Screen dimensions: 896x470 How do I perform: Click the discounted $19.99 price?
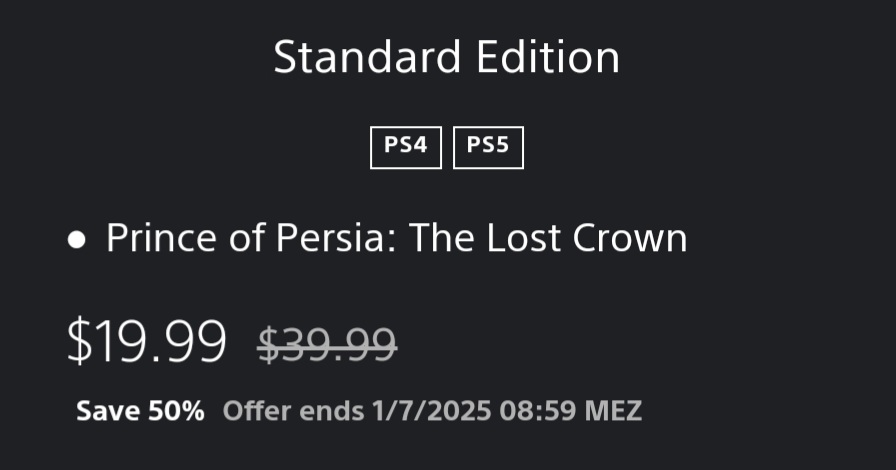click(146, 341)
